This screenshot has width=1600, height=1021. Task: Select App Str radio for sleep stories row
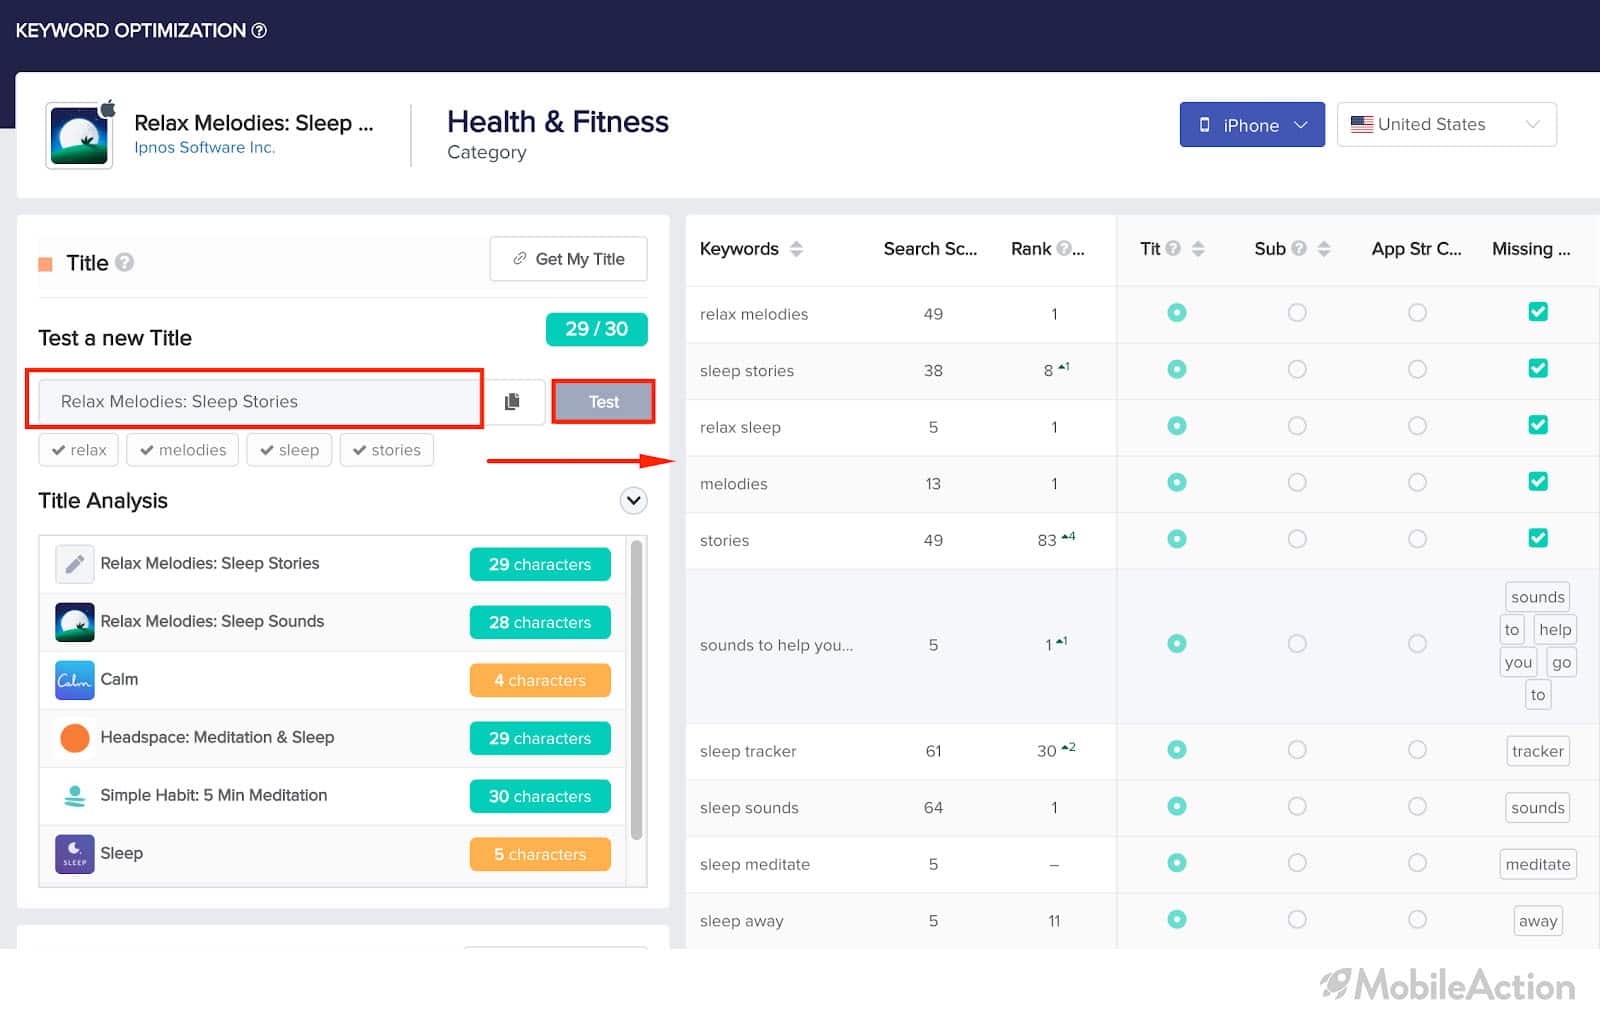tap(1417, 370)
